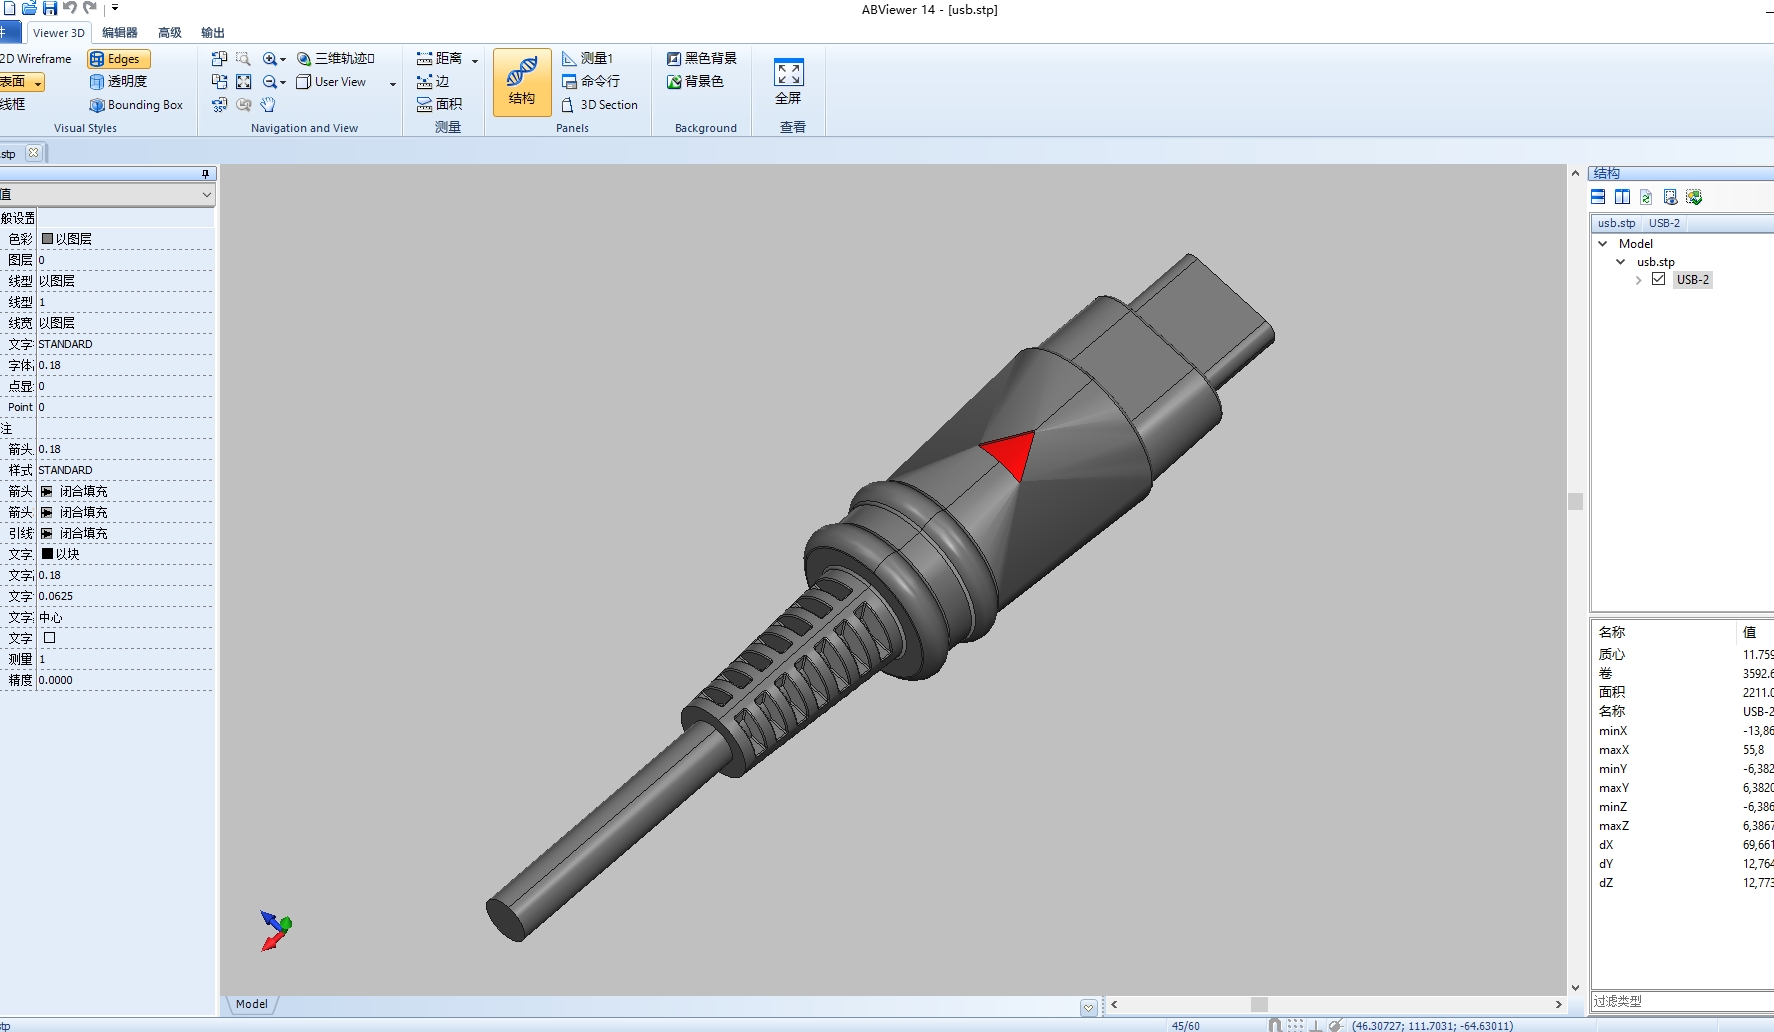Toggle the Edges display option
This screenshot has height=1032, width=1774.
click(x=119, y=59)
